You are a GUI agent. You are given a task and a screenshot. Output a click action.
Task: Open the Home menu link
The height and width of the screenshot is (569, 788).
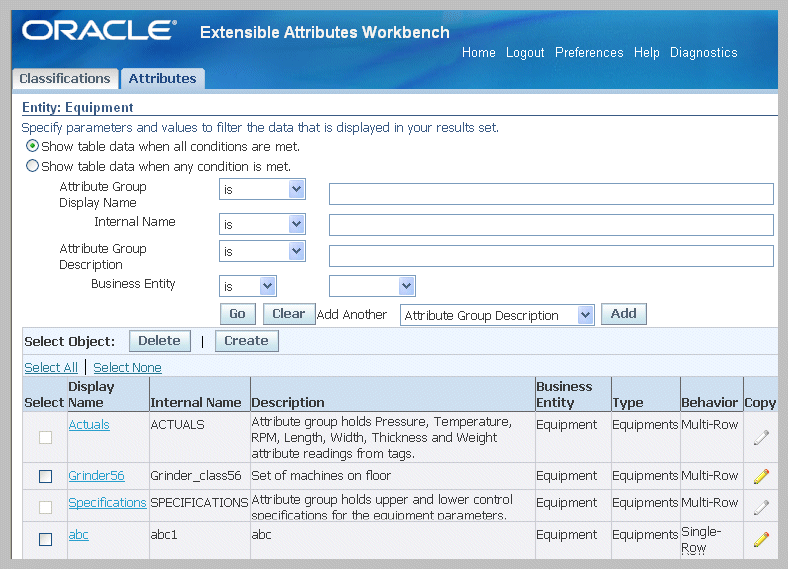click(478, 52)
